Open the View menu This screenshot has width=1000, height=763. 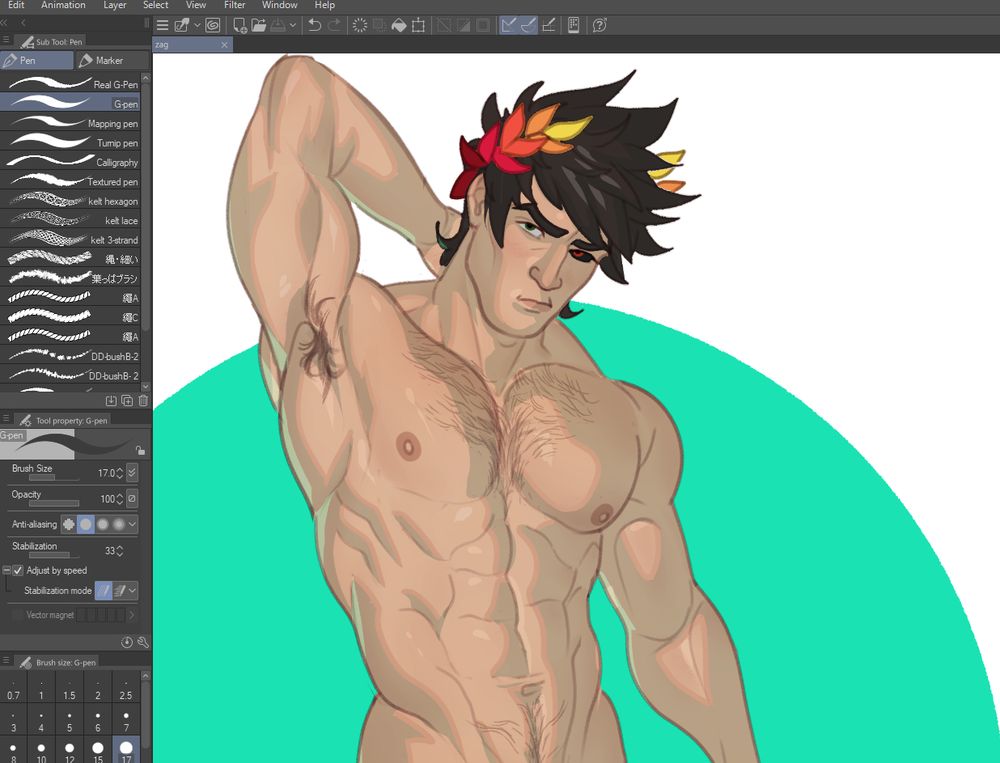coord(196,5)
